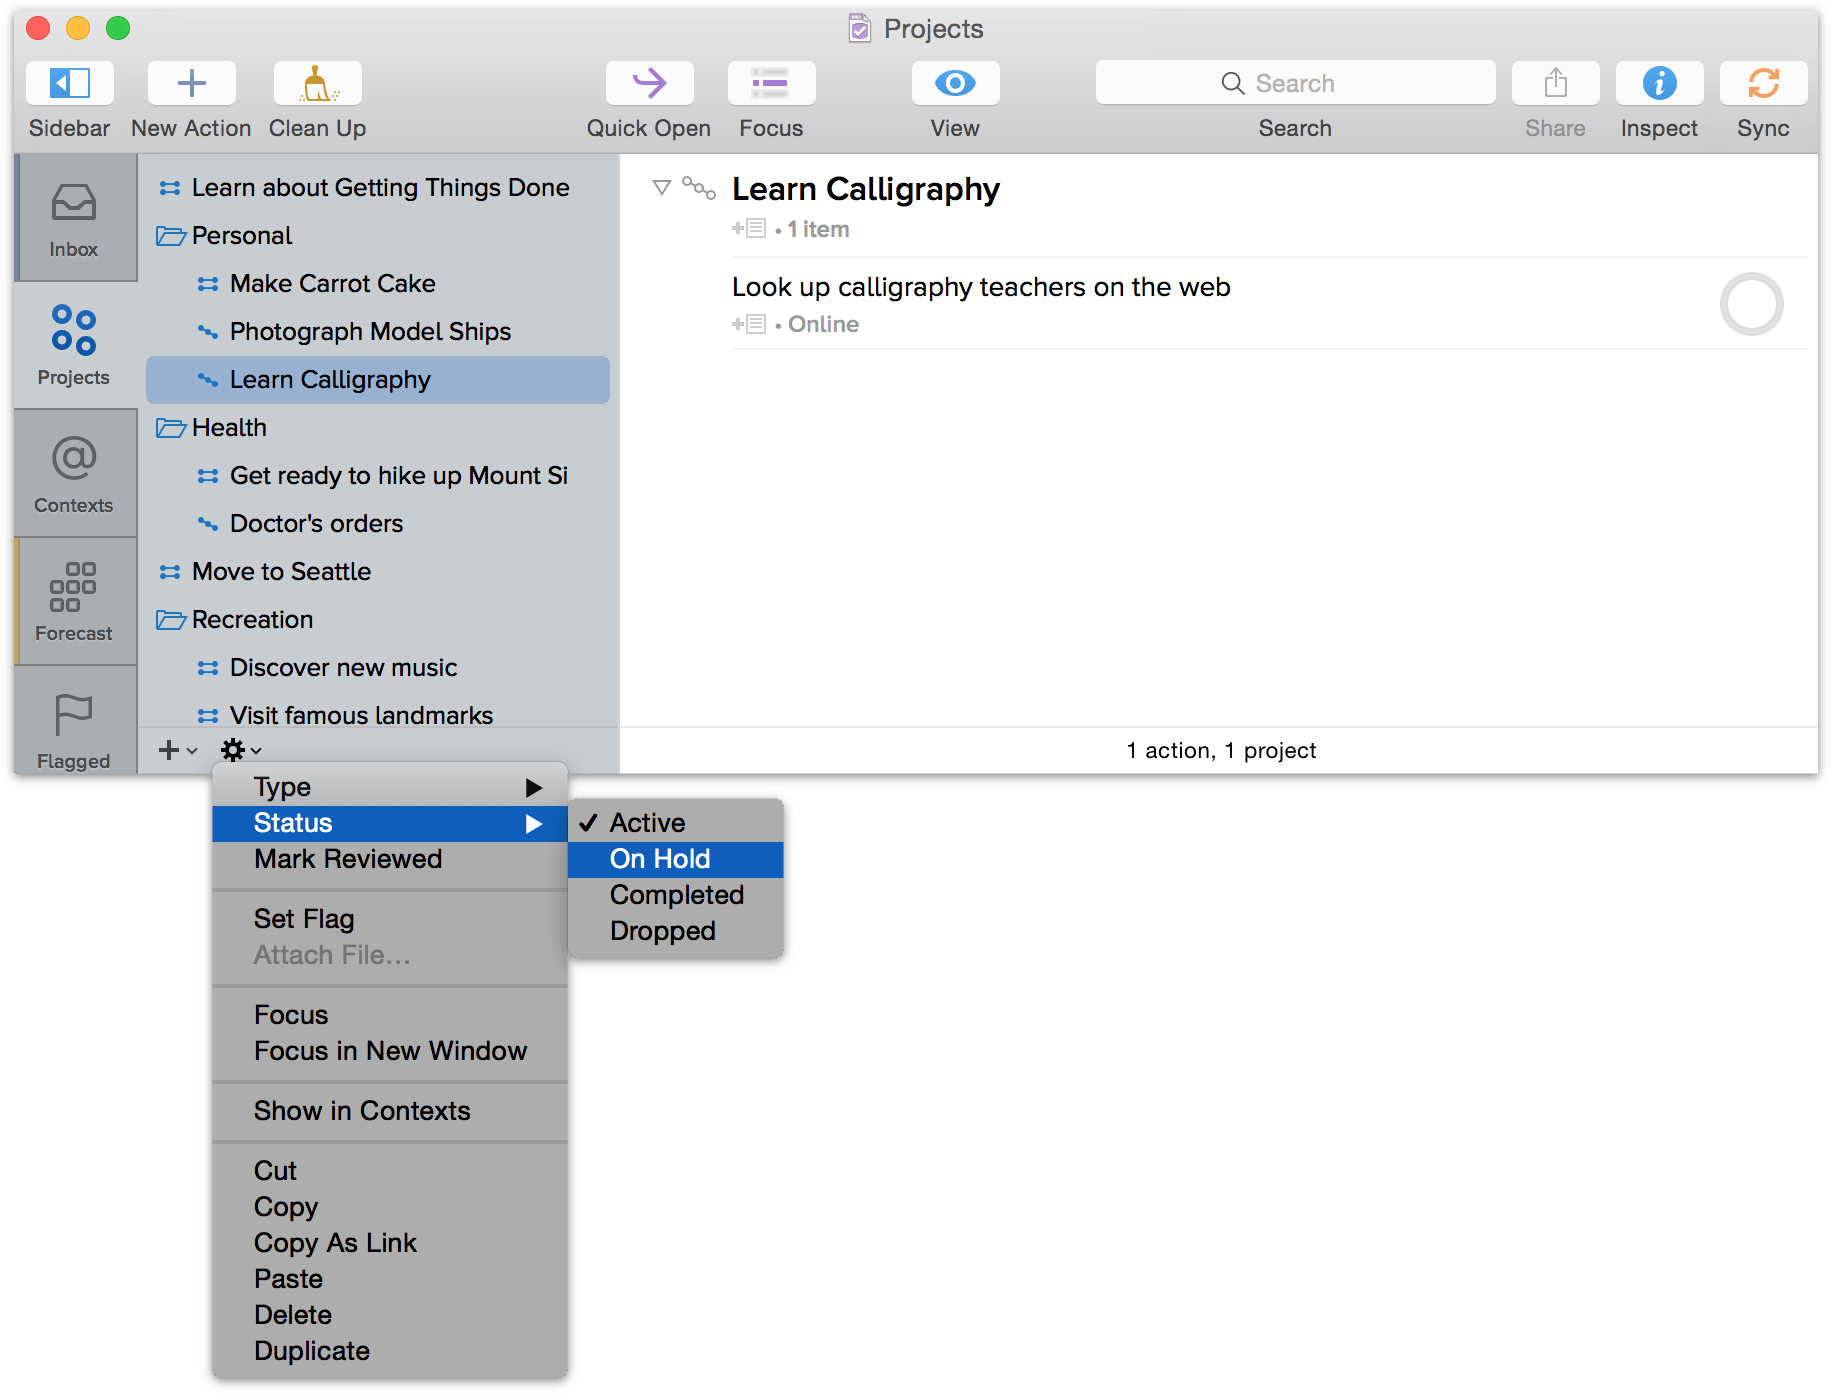Choose Copy As Link
Viewport: 1832px width, 1394px height.
tap(390, 1243)
